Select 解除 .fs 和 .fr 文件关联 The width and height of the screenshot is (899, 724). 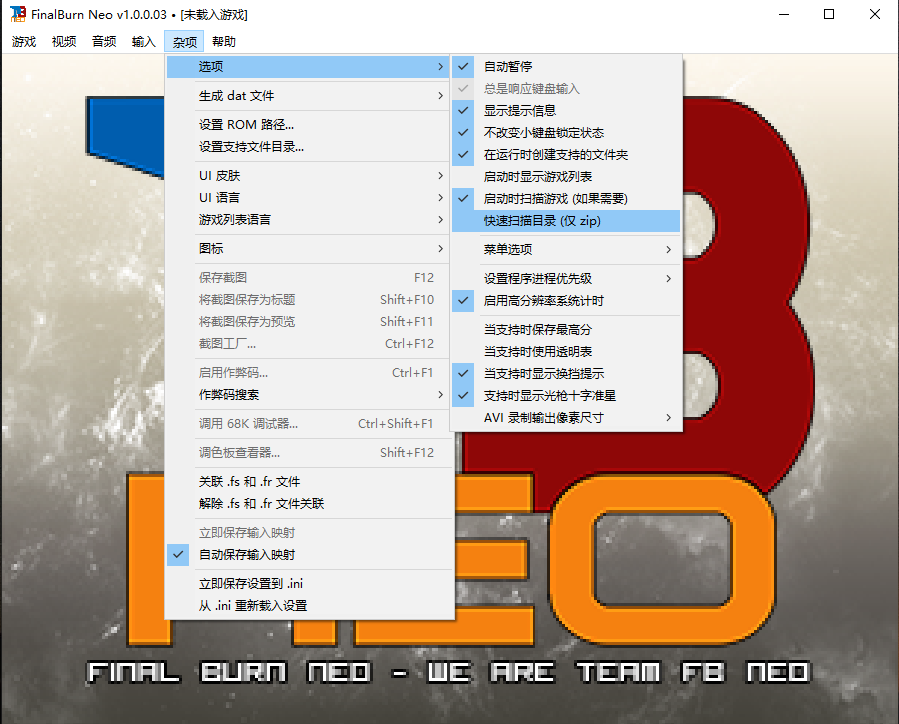(x=308, y=503)
